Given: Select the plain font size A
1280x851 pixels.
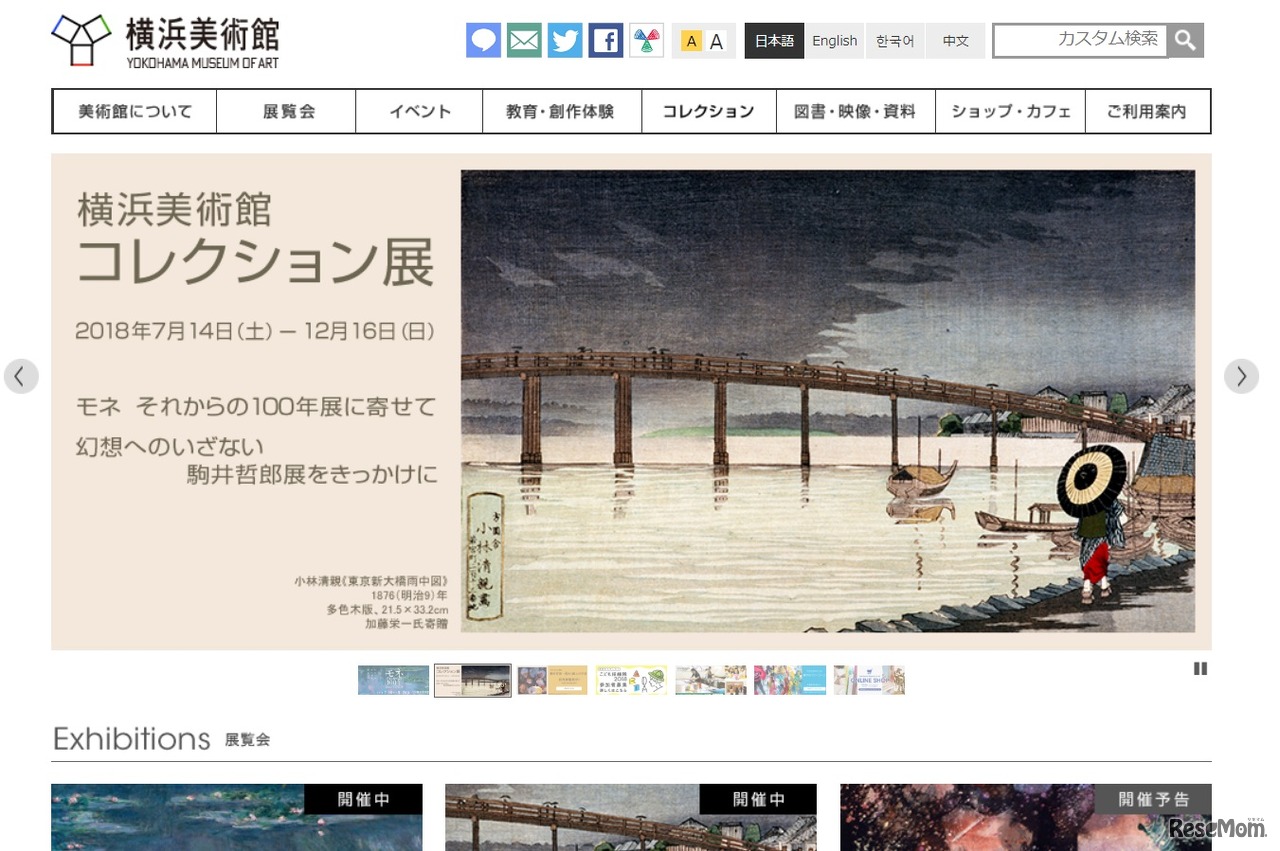Looking at the screenshot, I should pyautogui.click(x=716, y=41).
